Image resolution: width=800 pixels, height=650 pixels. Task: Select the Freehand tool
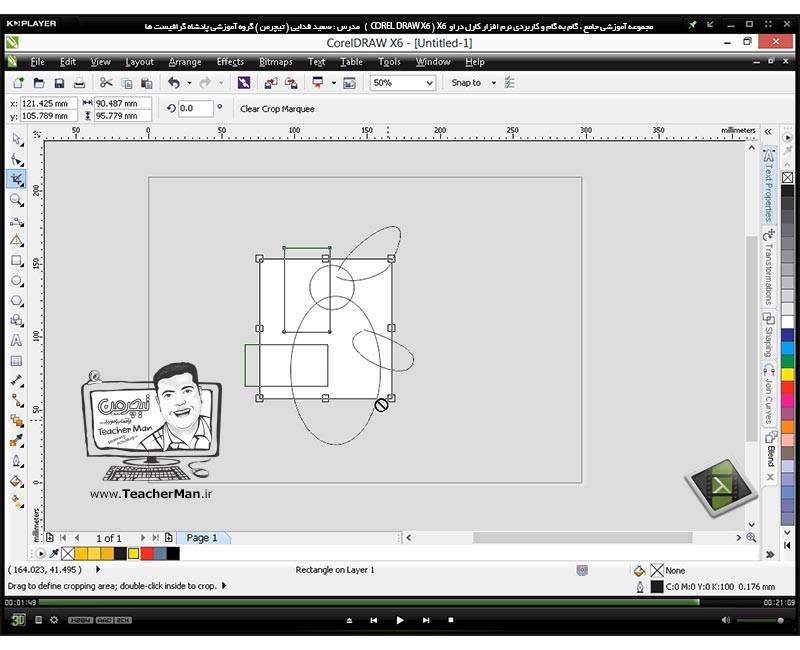[16, 221]
